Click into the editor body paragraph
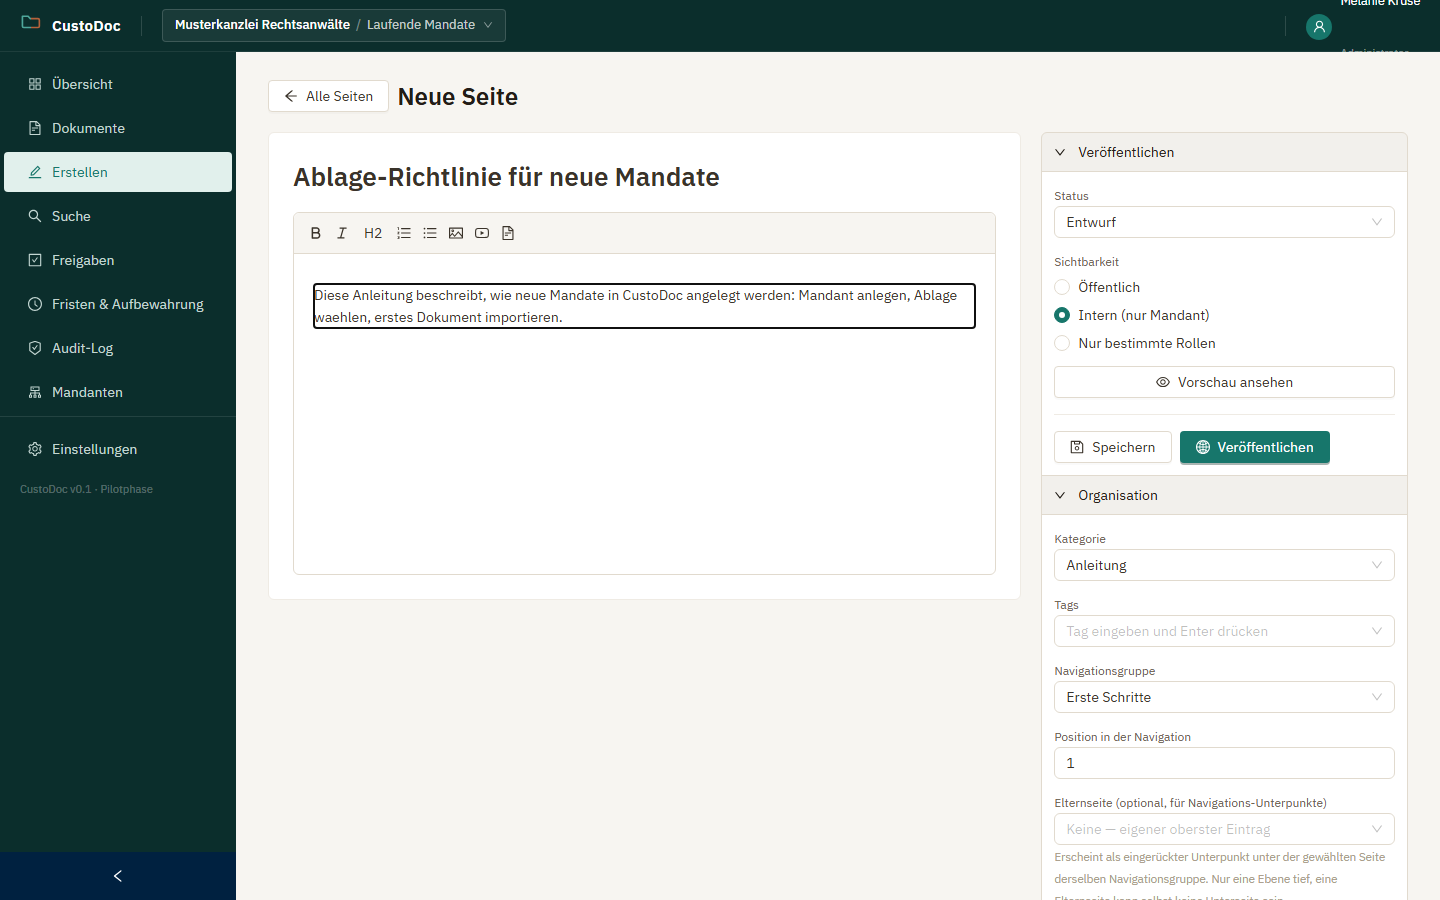This screenshot has height=900, width=1440. [644, 306]
